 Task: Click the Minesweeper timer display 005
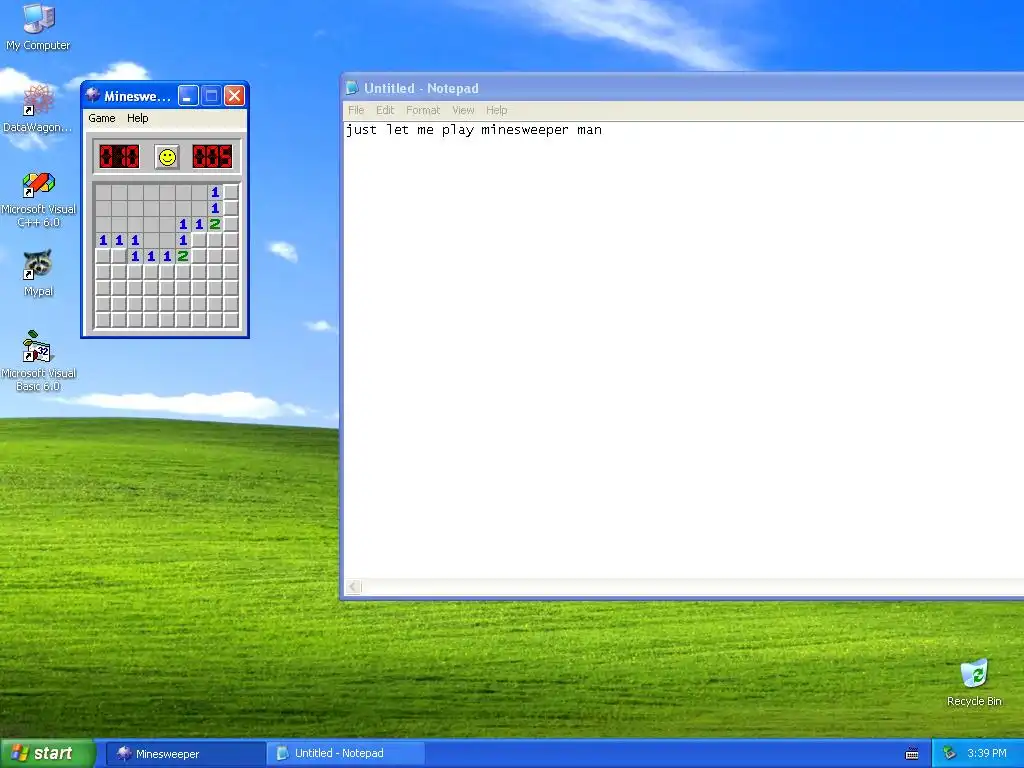point(212,157)
